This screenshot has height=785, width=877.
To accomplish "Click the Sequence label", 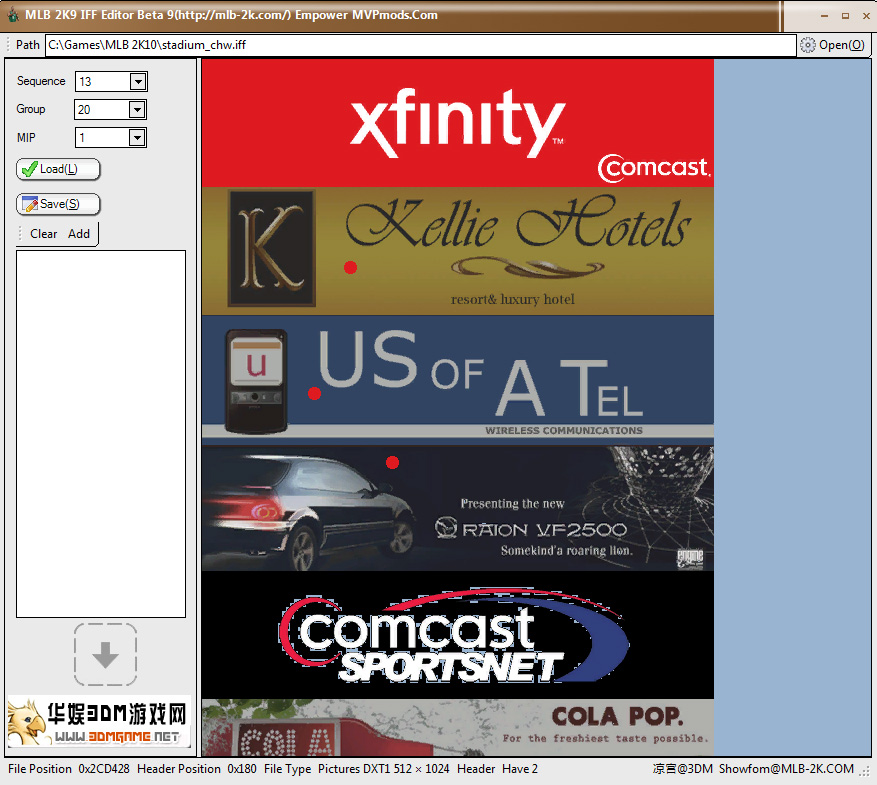I will pyautogui.click(x=41, y=81).
